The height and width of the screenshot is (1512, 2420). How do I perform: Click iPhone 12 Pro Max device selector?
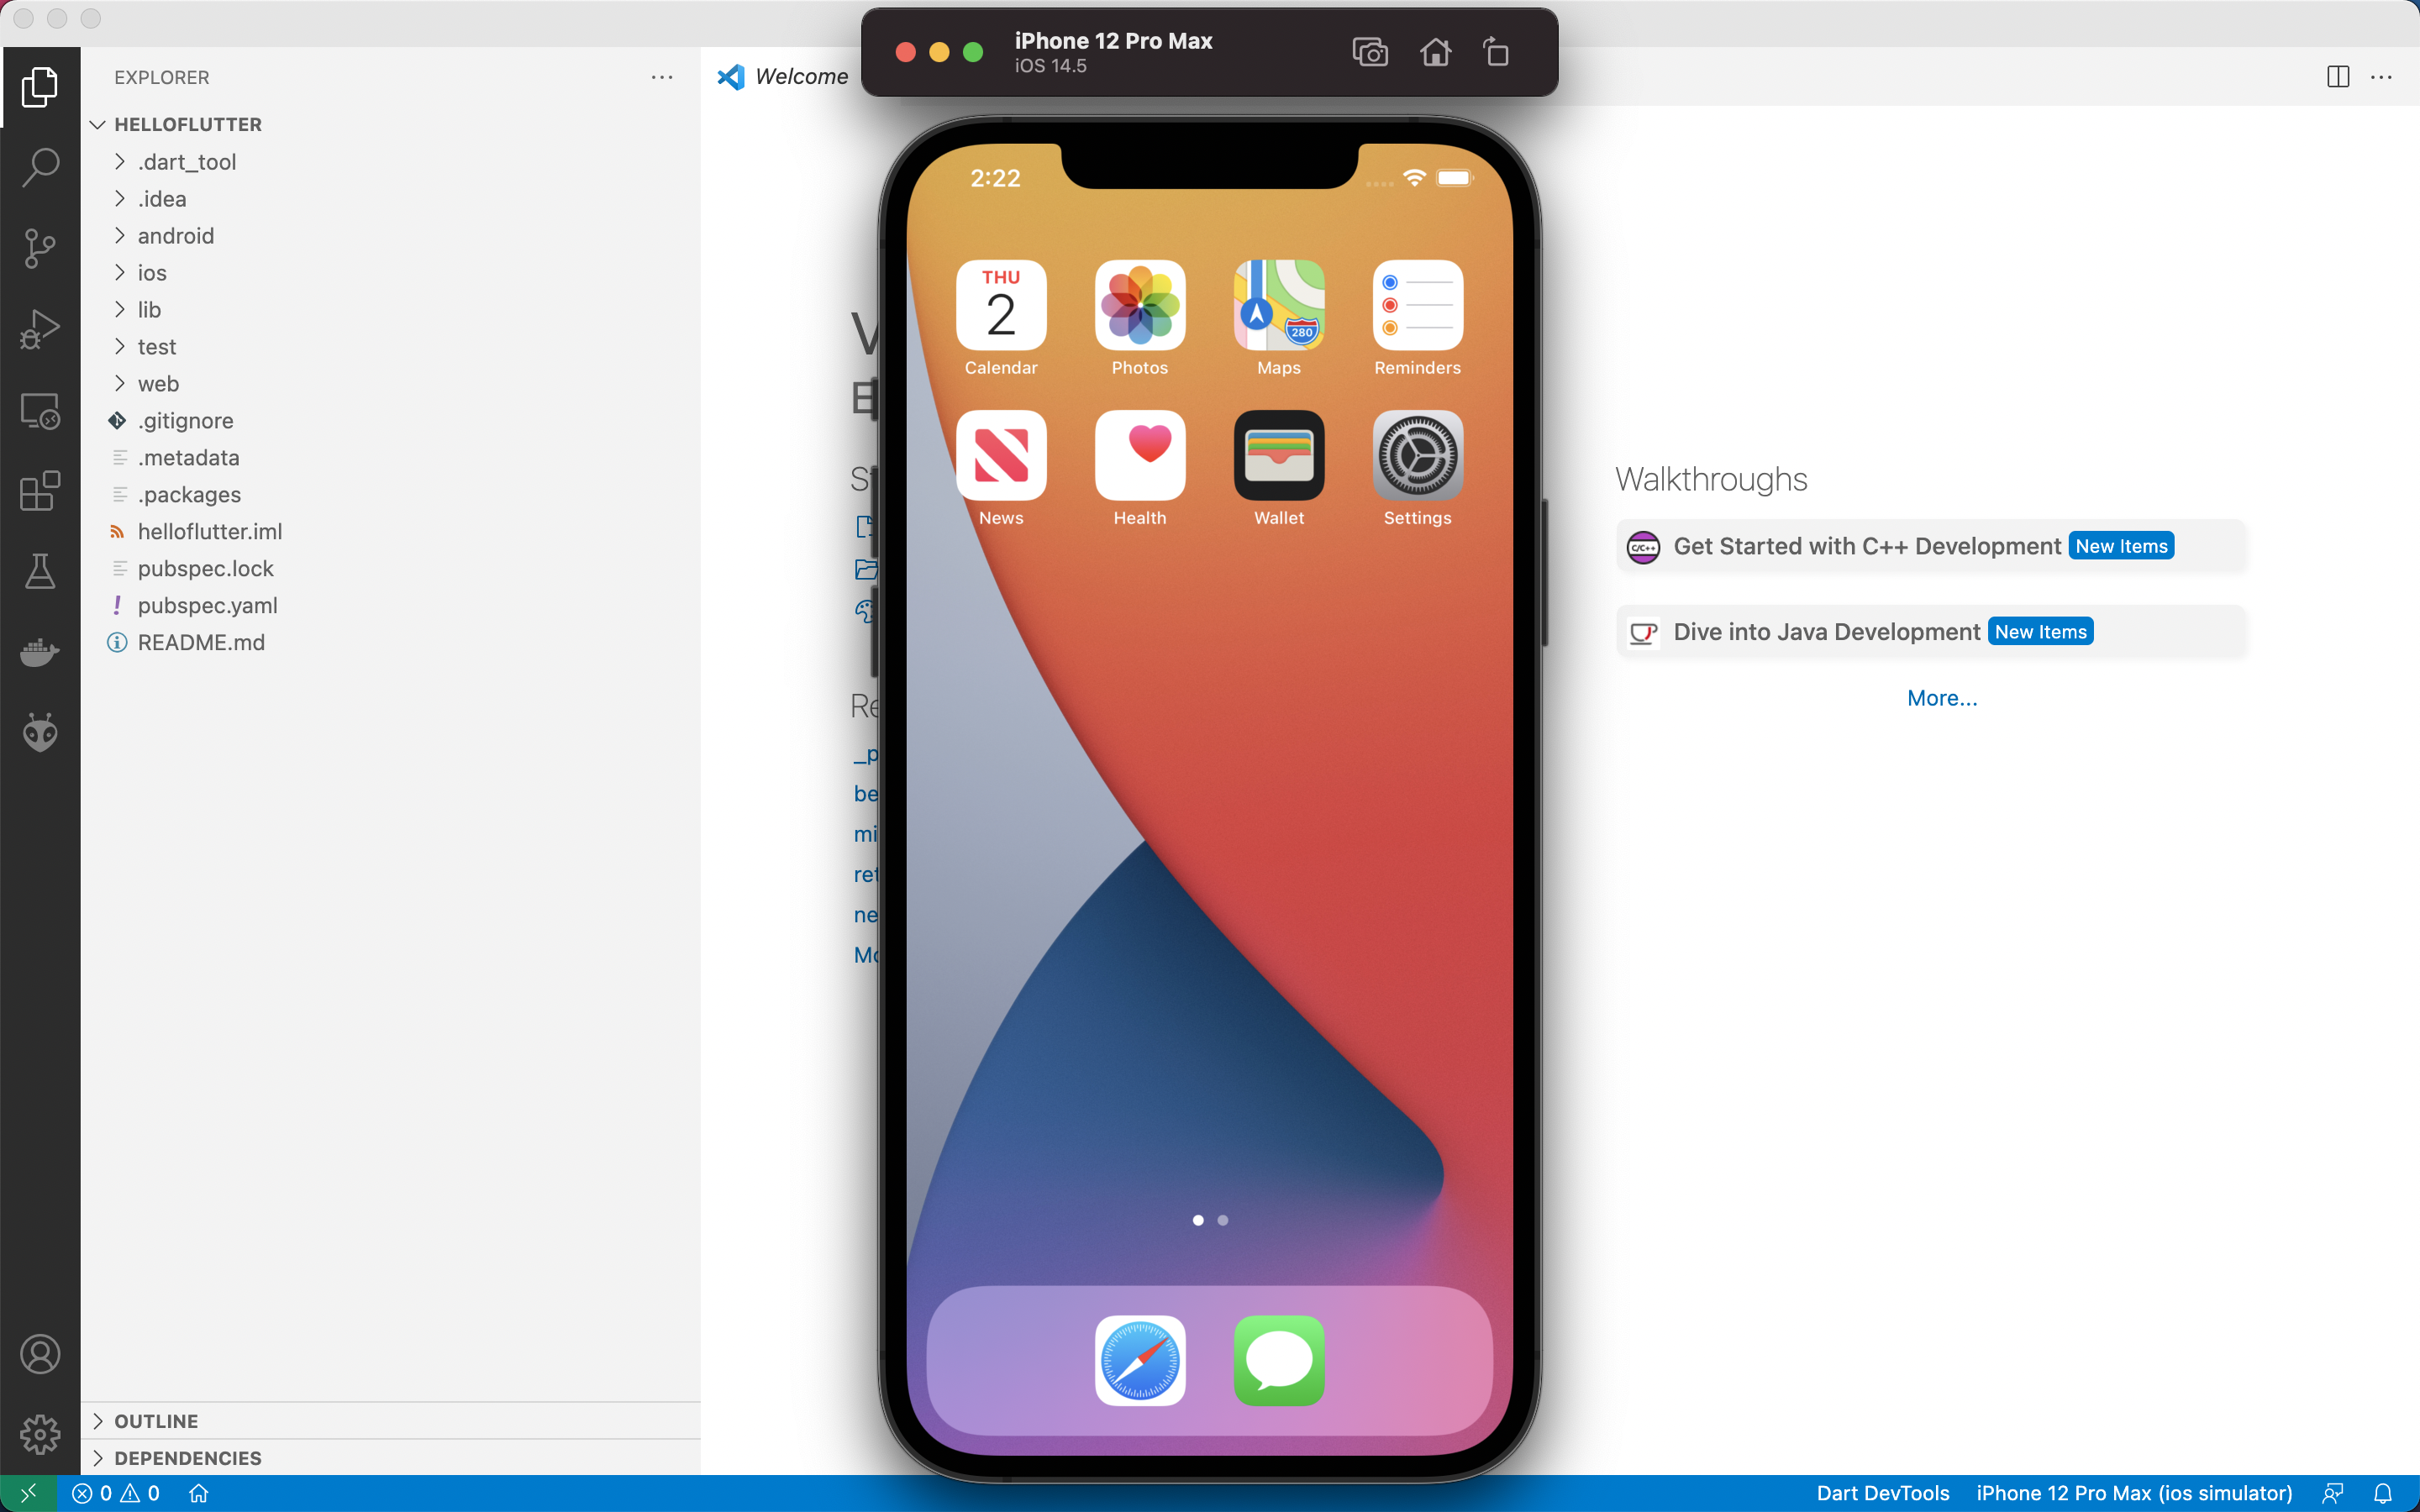click(2134, 1493)
